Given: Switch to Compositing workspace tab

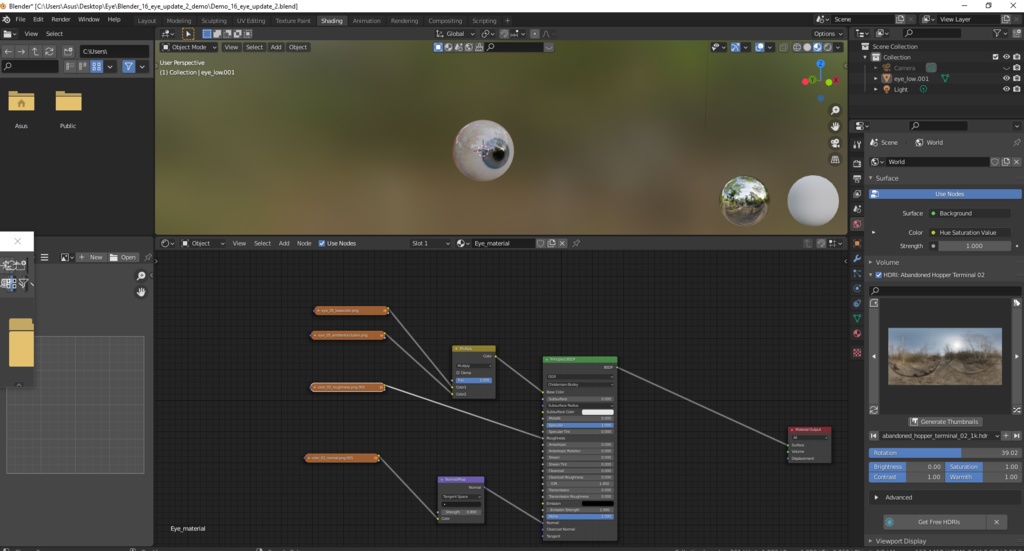Looking at the screenshot, I should click(x=445, y=21).
